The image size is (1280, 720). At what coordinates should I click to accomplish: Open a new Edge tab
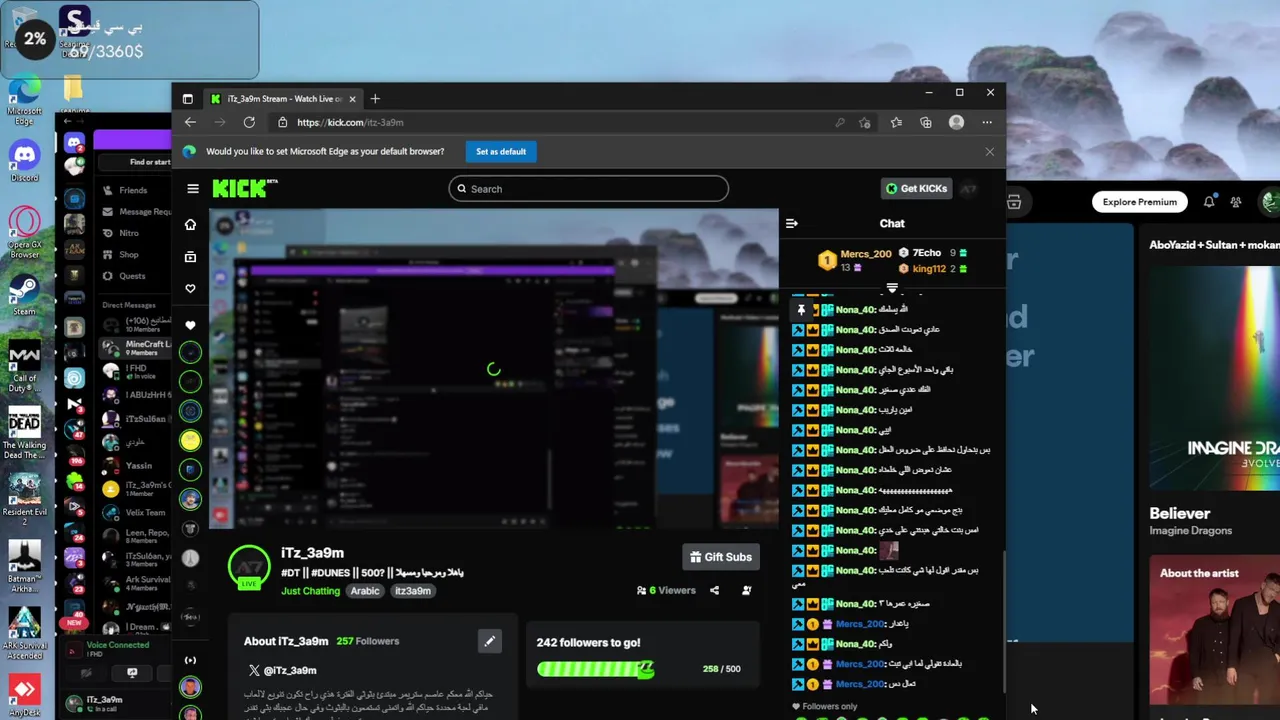(375, 99)
